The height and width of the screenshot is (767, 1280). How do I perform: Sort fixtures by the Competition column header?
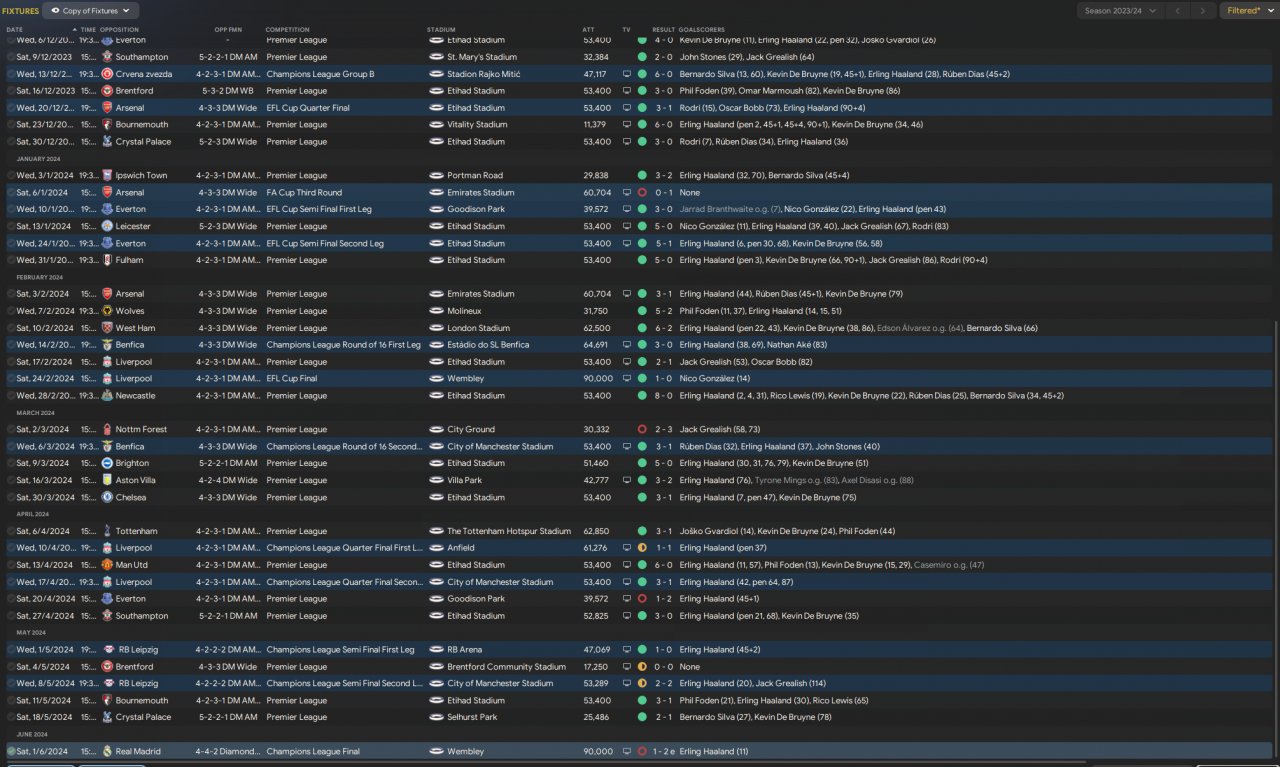(x=288, y=30)
